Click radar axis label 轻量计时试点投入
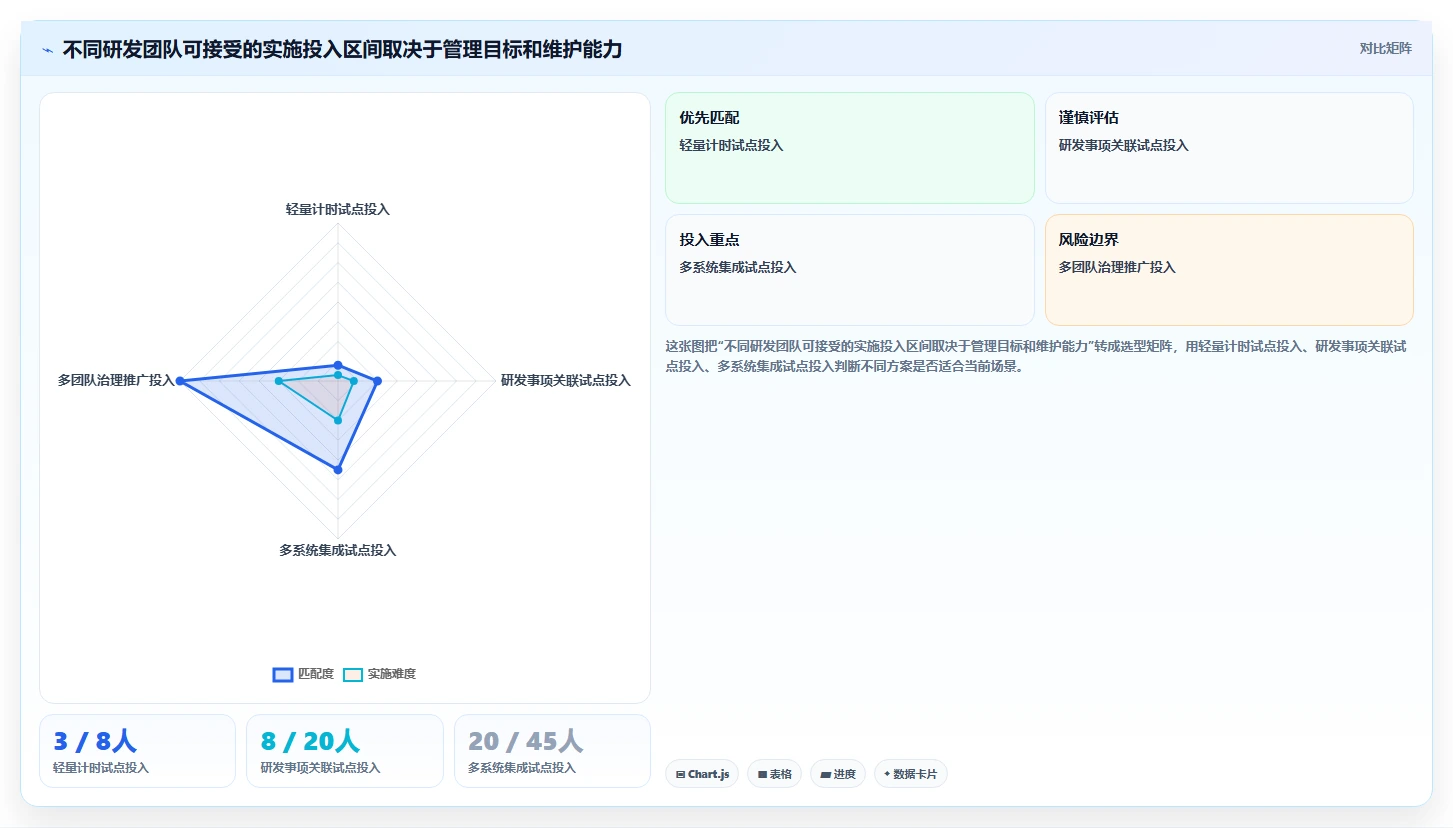This screenshot has height=828, width=1453. coord(338,209)
